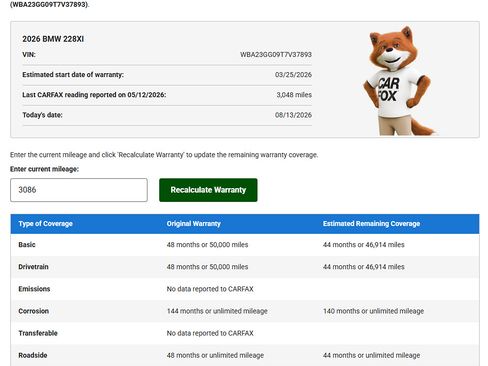
Task: Click the 'Enter current mileage:' label
Action: pyautogui.click(x=44, y=169)
